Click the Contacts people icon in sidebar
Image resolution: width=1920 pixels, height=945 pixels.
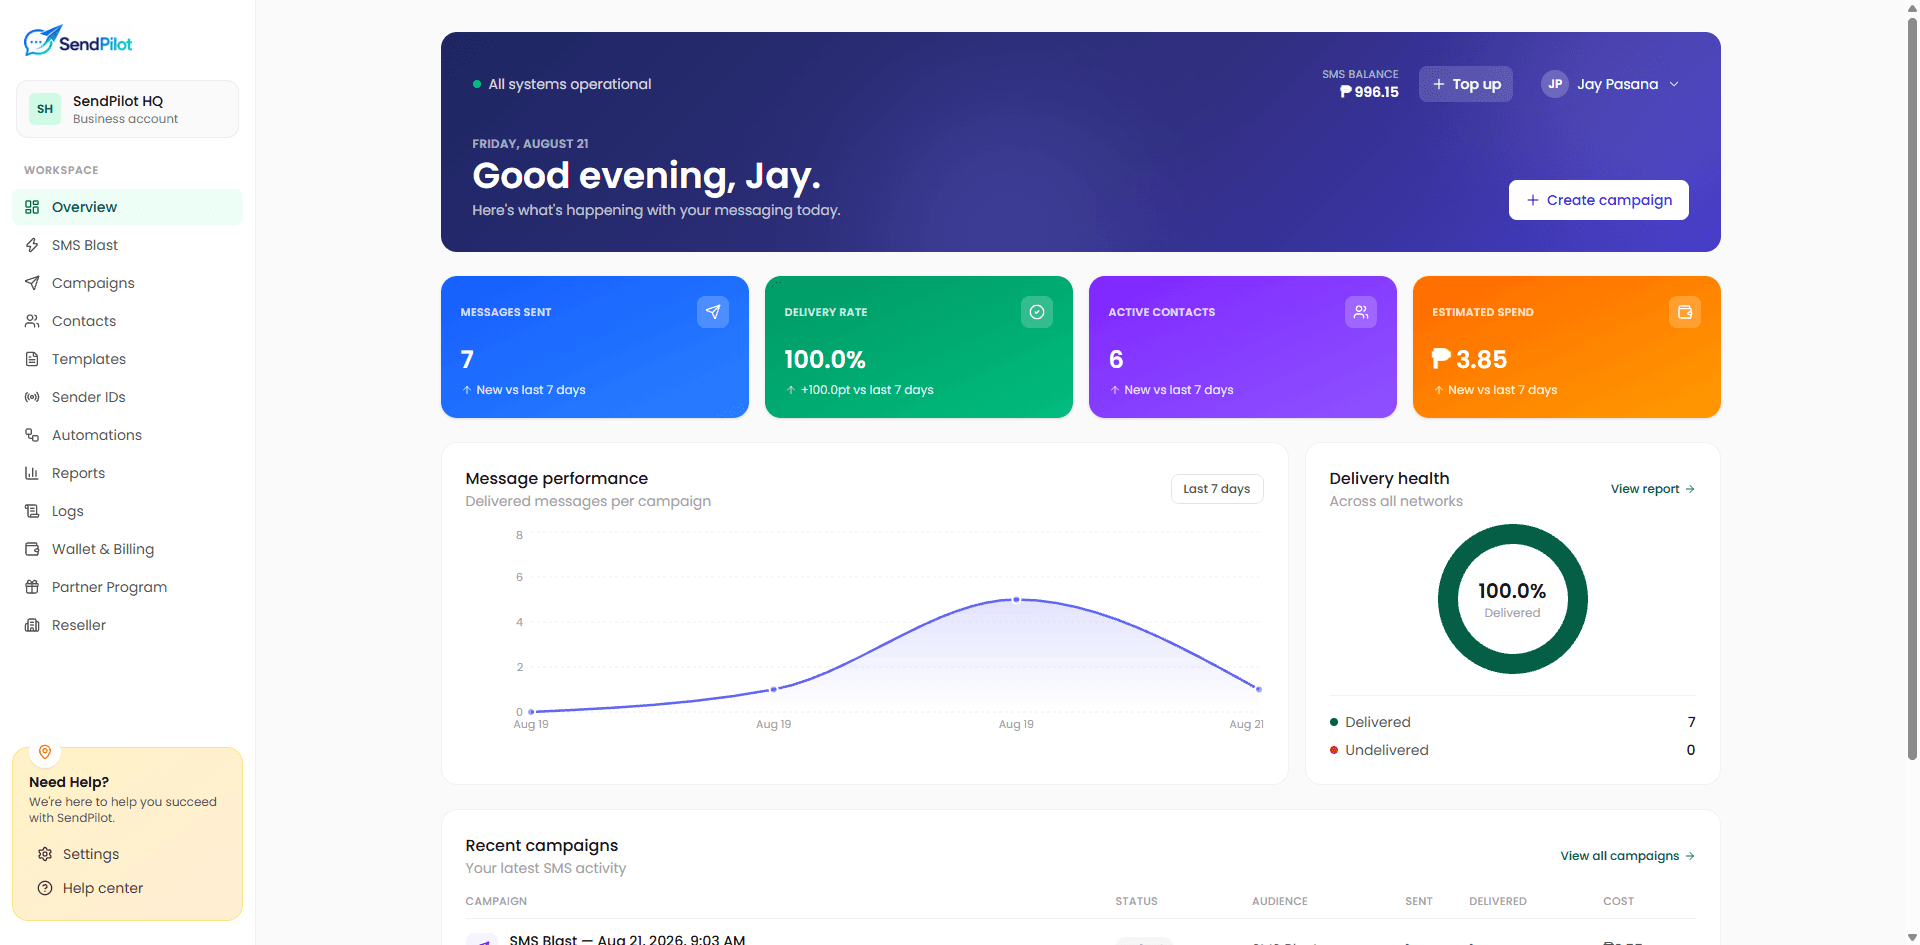32,321
